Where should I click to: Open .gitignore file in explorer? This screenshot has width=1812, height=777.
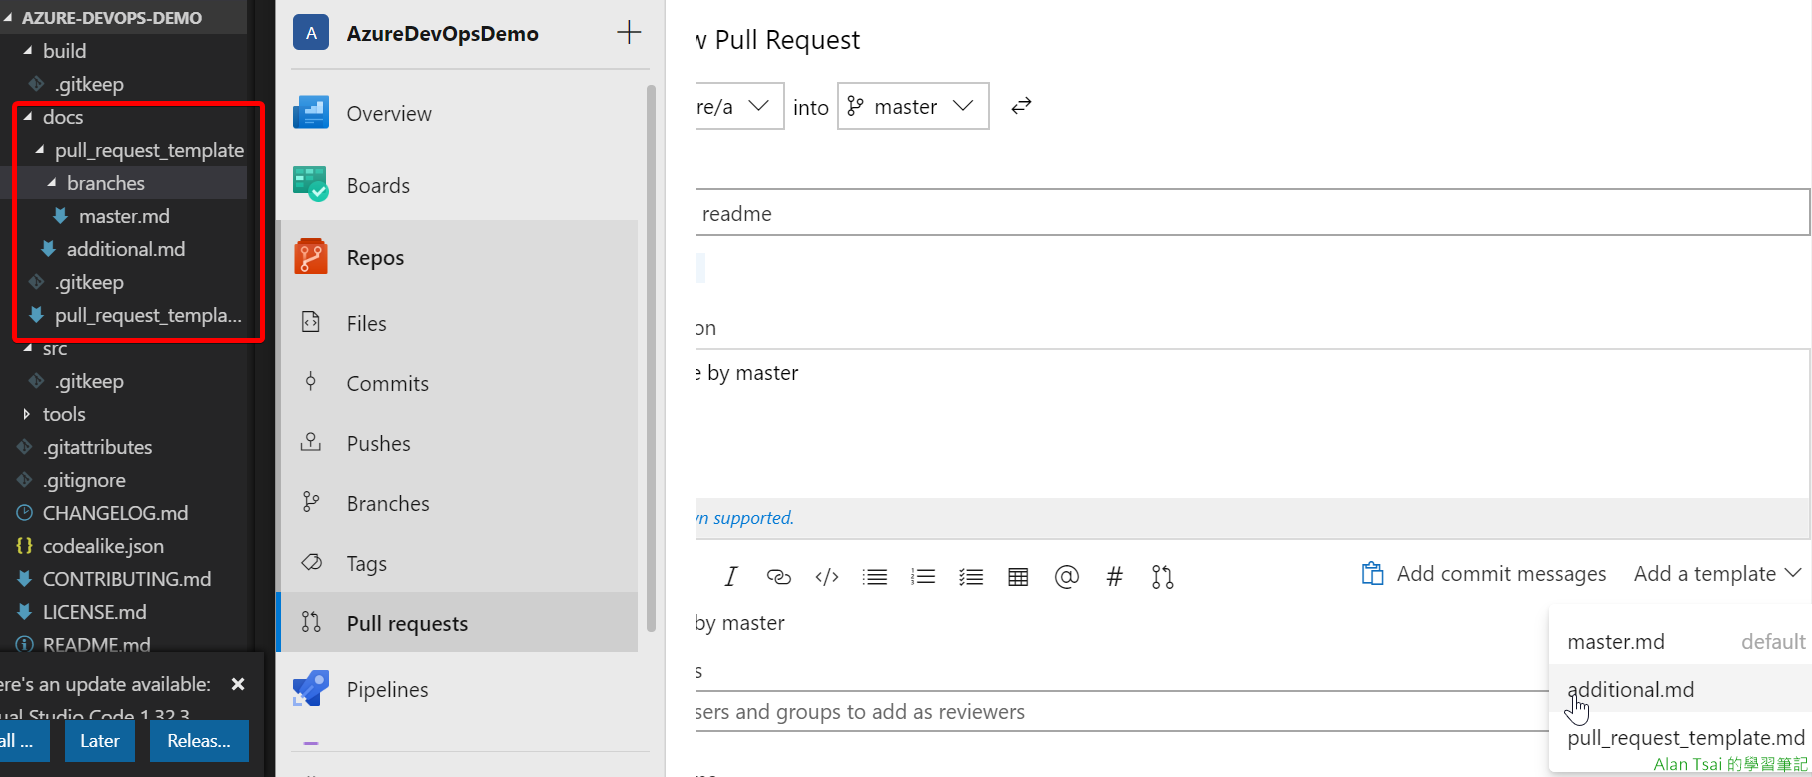(x=84, y=479)
